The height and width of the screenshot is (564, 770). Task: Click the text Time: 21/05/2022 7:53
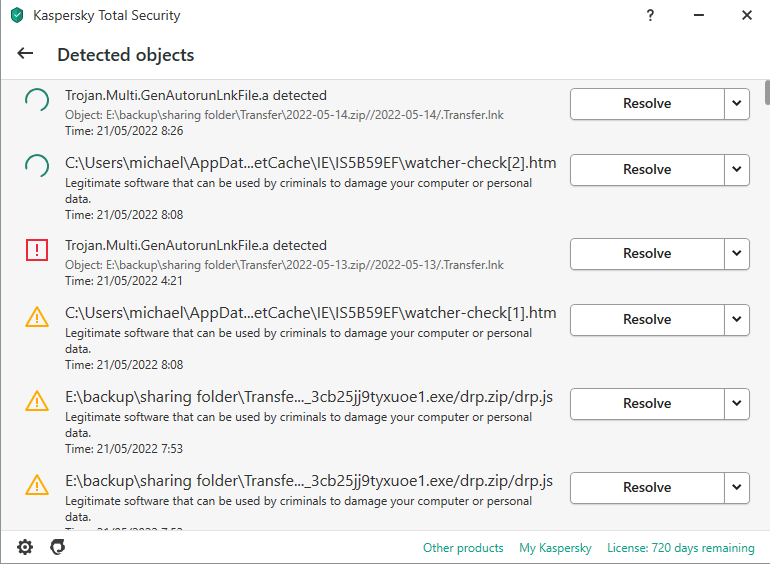pos(124,449)
